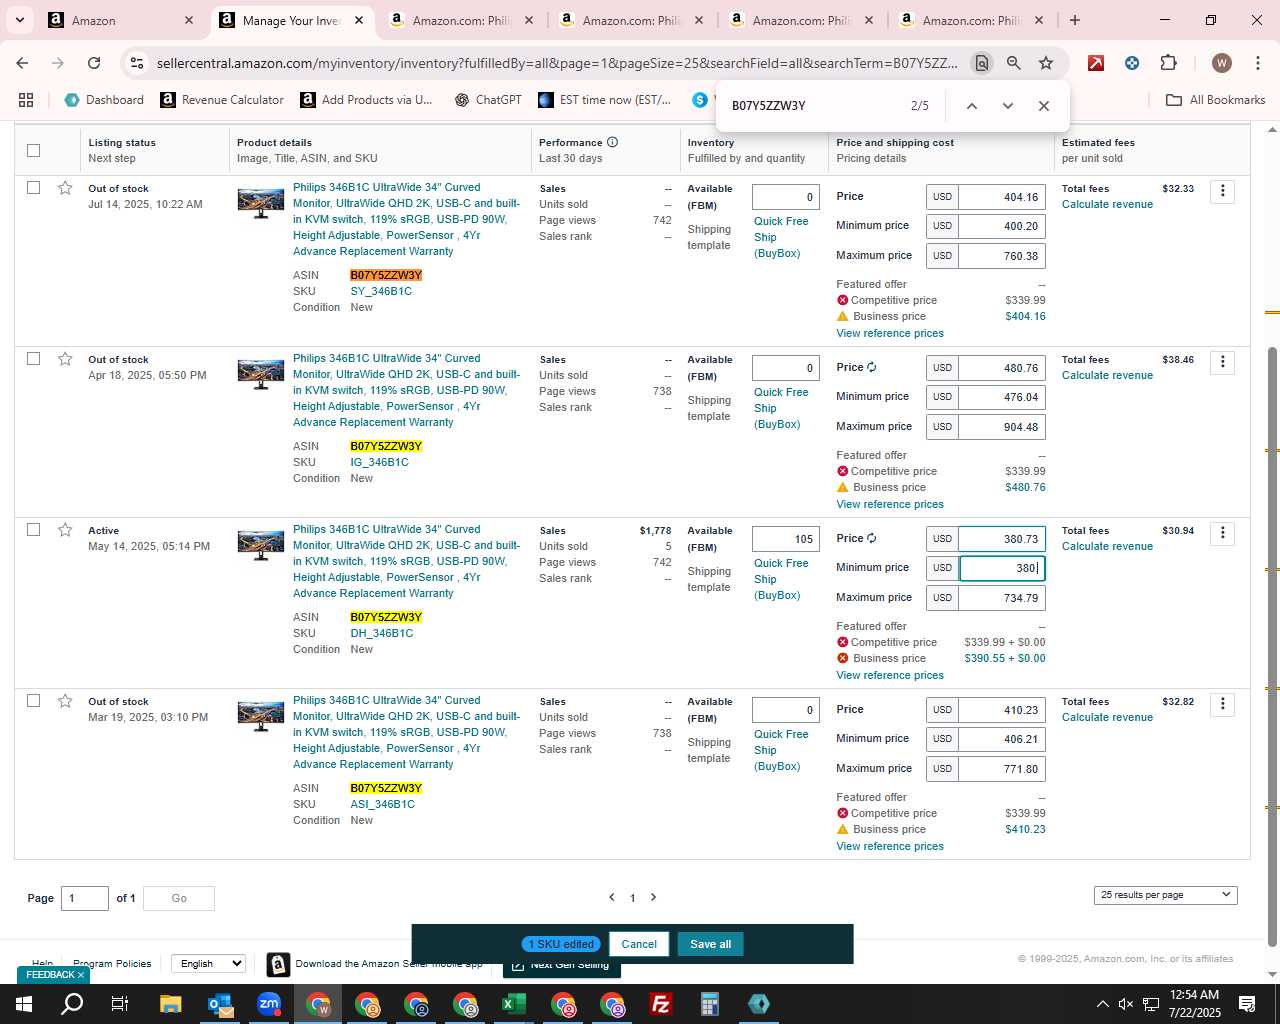Open three-dot menu for IG_346B1C row
Screen dimensions: 1280x1024
(x=1222, y=362)
